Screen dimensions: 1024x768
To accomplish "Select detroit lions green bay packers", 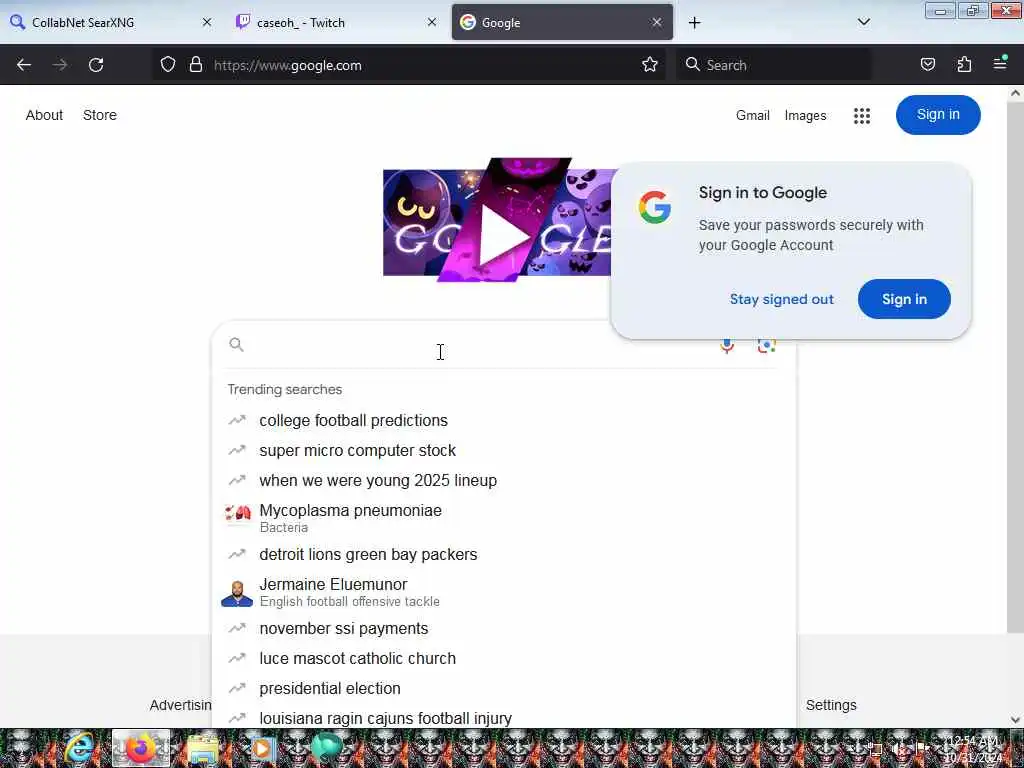I will point(504,554).
